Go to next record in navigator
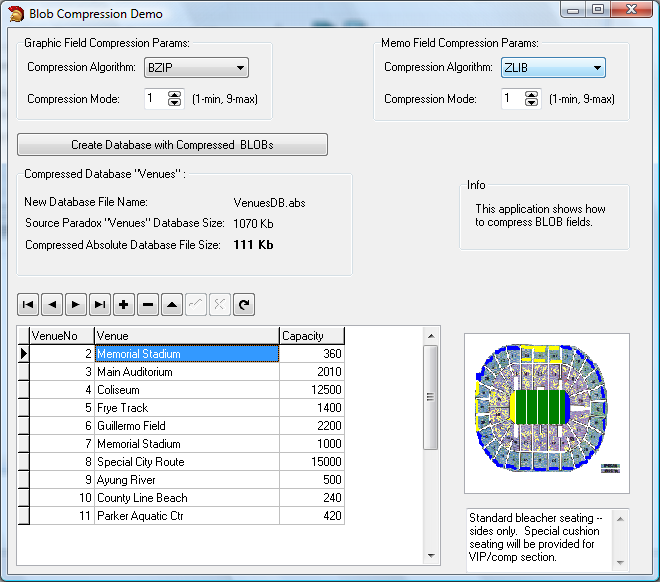Image resolution: width=660 pixels, height=582 pixels. [75, 304]
